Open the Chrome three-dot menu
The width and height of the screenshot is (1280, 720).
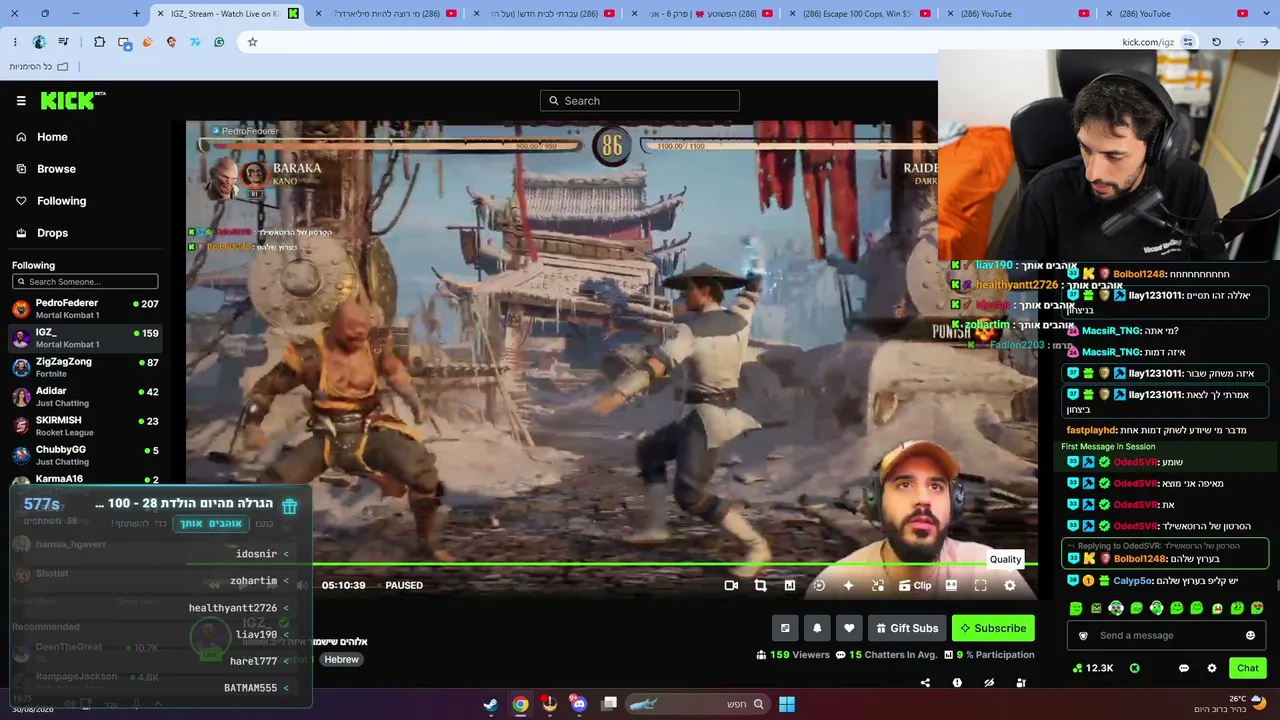point(15,42)
